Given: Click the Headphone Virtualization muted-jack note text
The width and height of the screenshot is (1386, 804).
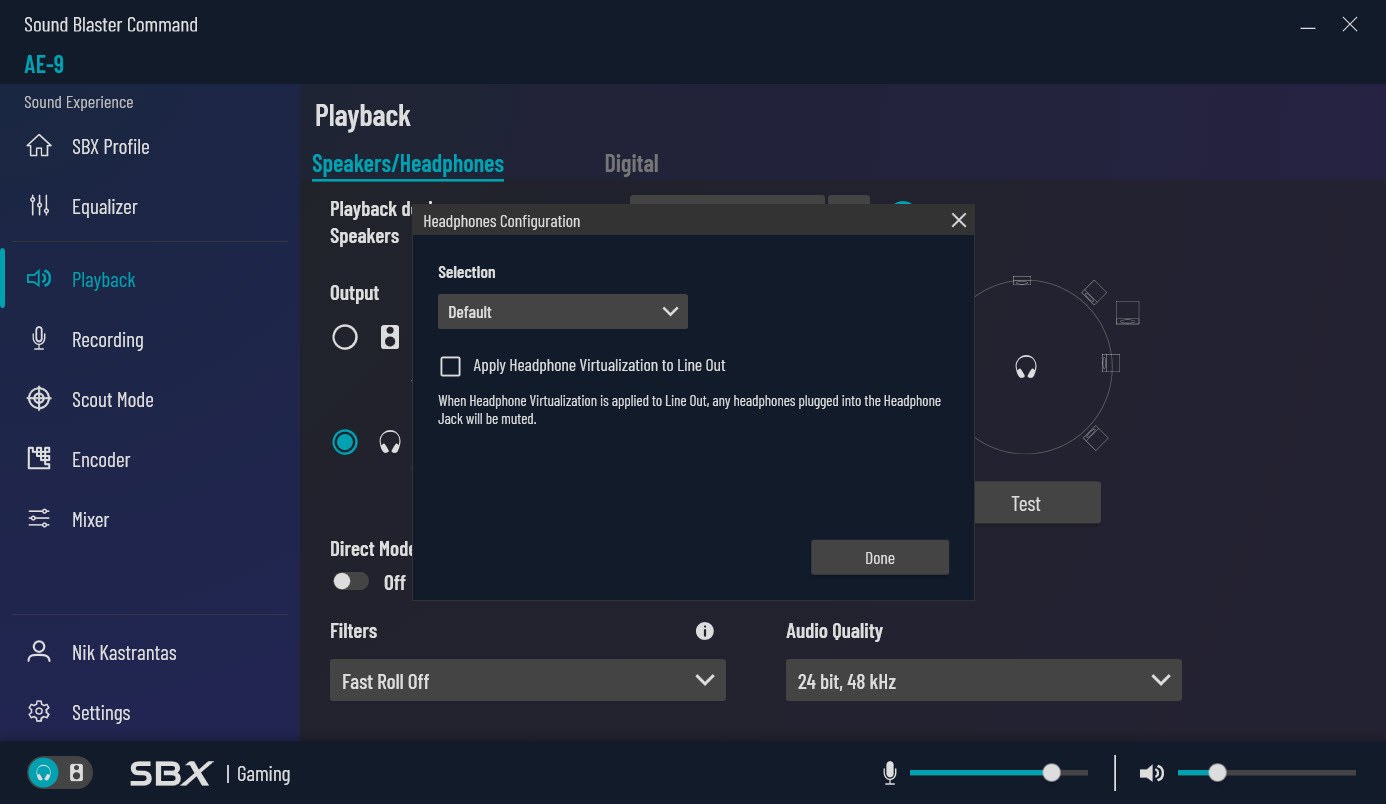Looking at the screenshot, I should (690, 410).
